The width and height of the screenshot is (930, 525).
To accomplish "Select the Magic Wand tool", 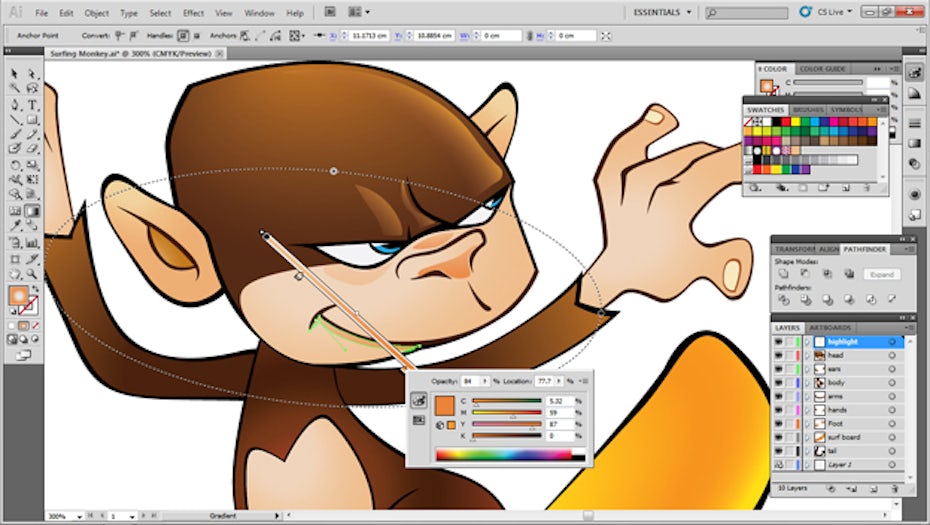I will tap(15, 88).
